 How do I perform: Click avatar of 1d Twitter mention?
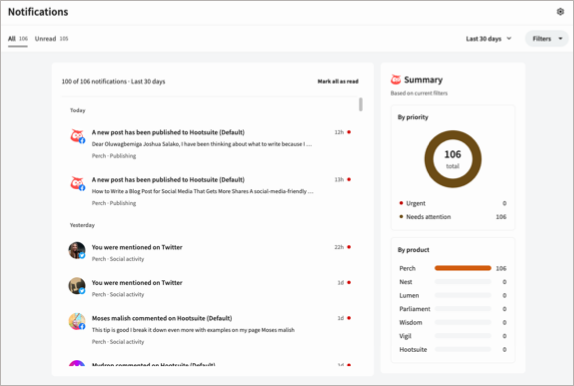click(77, 286)
